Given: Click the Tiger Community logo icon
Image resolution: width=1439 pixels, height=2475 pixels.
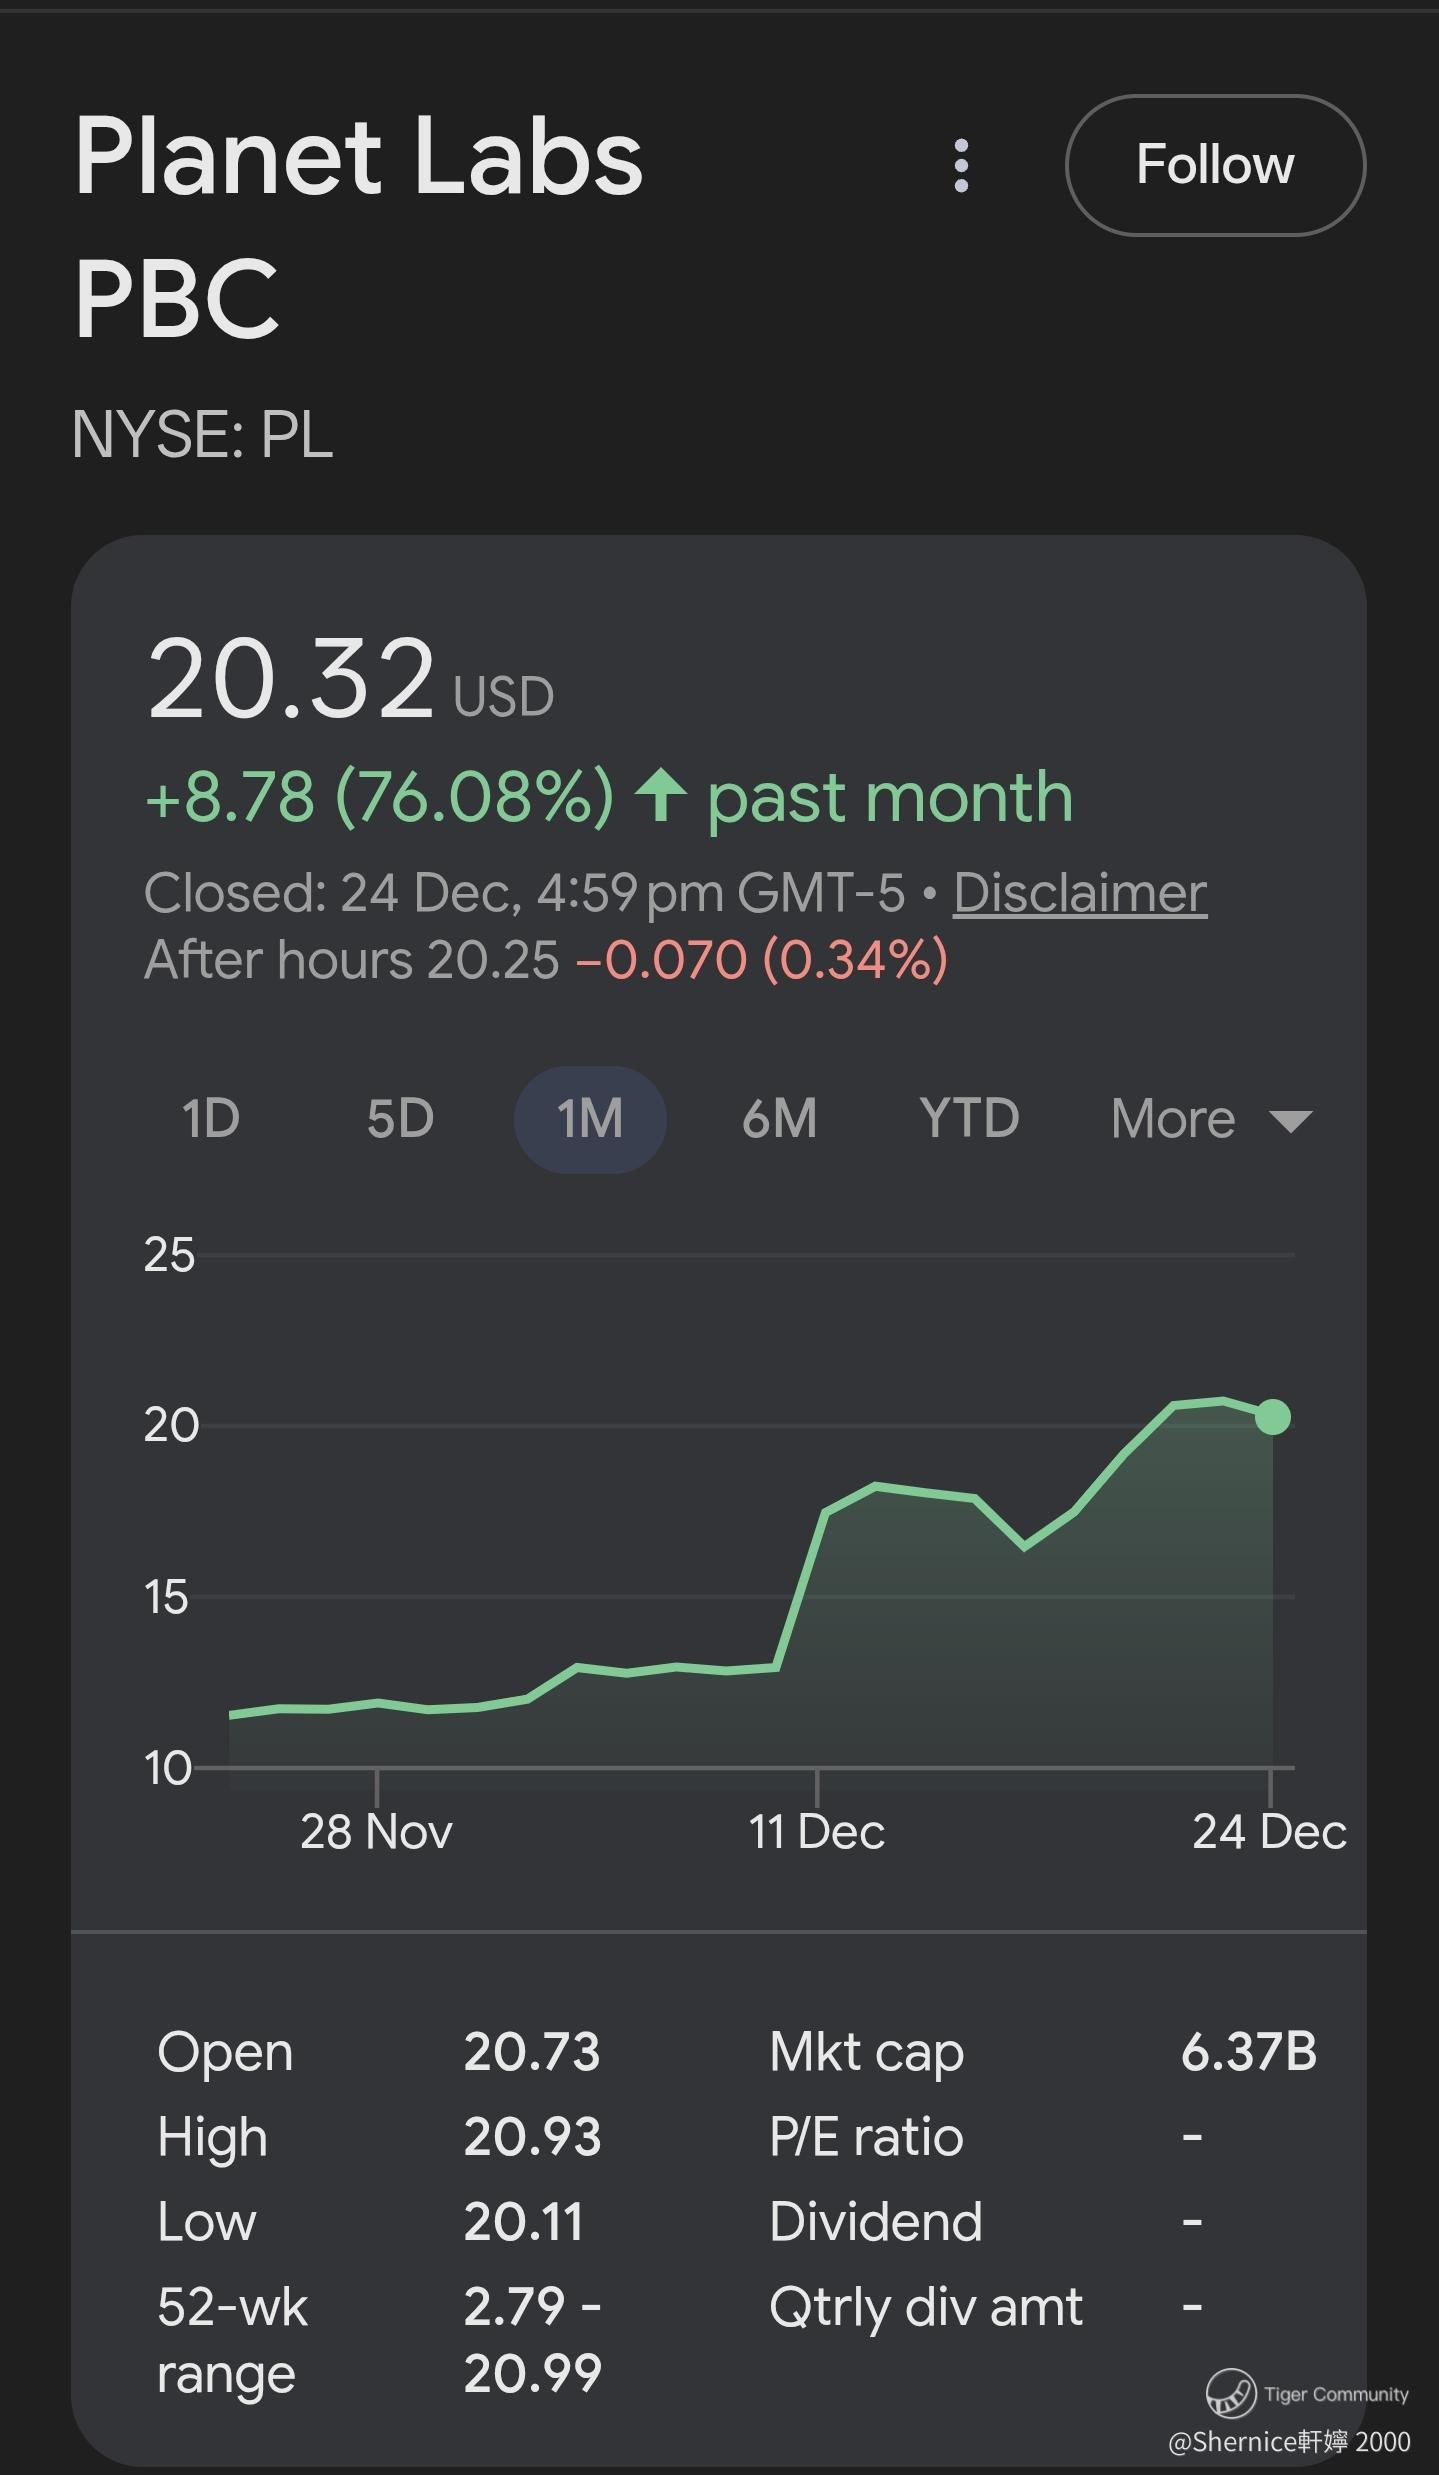Looking at the screenshot, I should (x=1230, y=2393).
